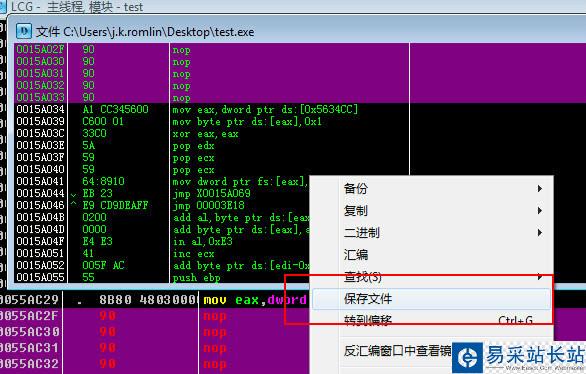
Task: Open the 二进制 submenu in context menu
Action: coord(432,232)
